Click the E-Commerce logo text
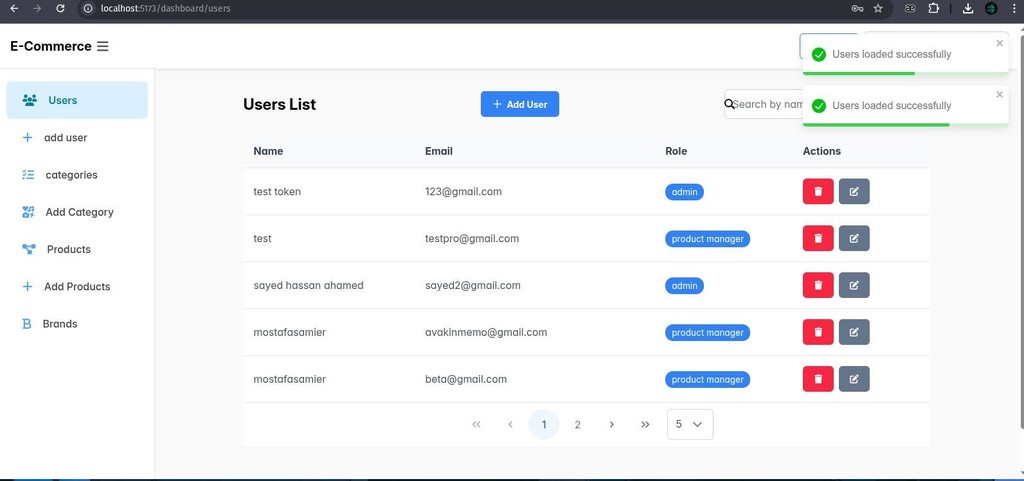 click(x=51, y=46)
